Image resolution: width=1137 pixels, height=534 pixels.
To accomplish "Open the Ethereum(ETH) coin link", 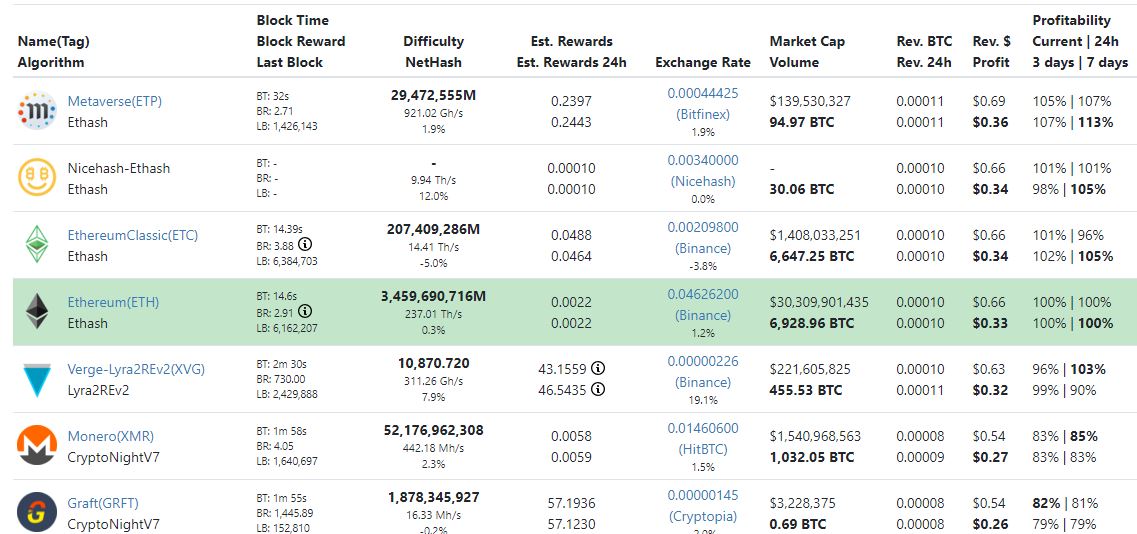I will (x=113, y=302).
